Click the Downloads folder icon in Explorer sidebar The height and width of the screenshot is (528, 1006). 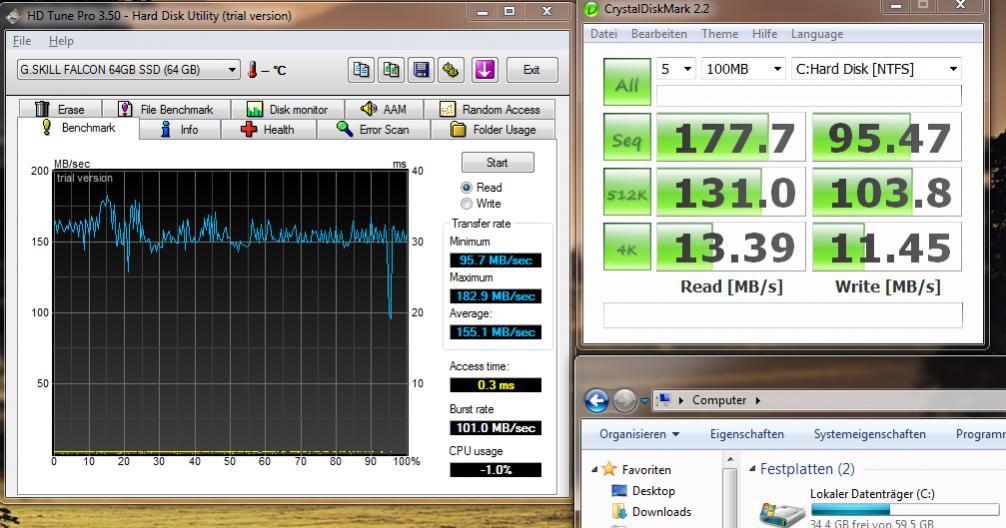(619, 511)
